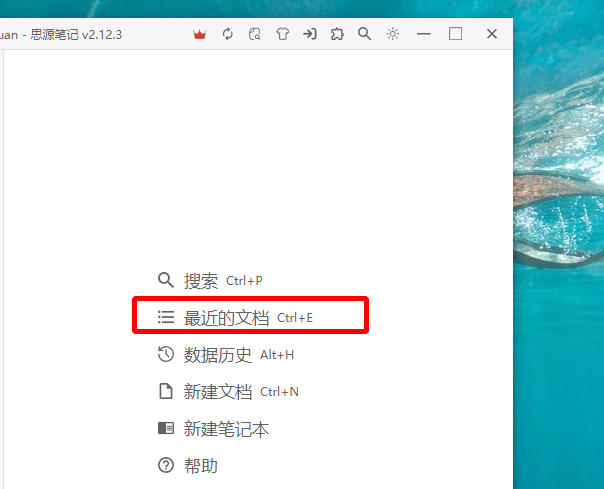Viewport: 604px width, 489px height.
Task: Click the notebook icon beside 新建笔记本
Action: 166,428
